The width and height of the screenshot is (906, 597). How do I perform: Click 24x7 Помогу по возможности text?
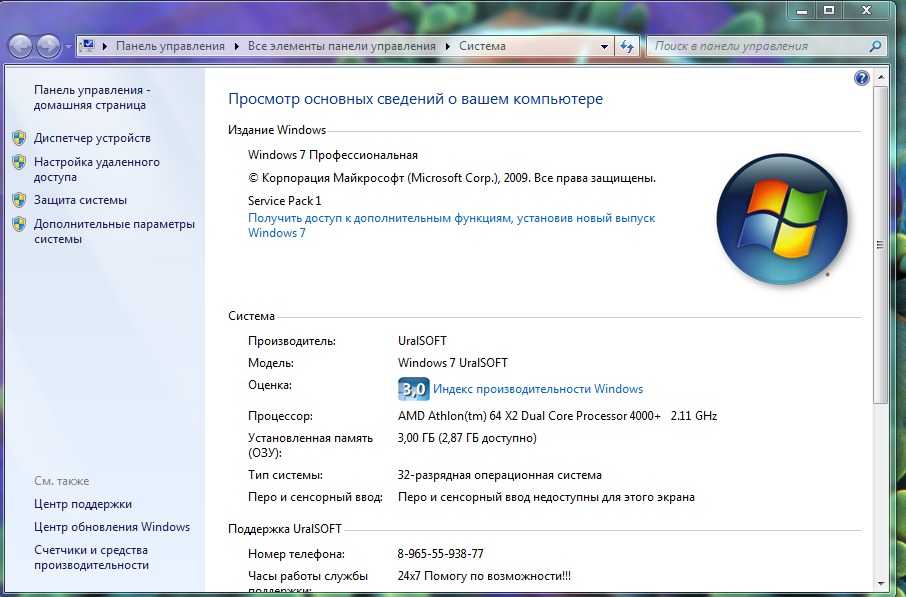[484, 576]
